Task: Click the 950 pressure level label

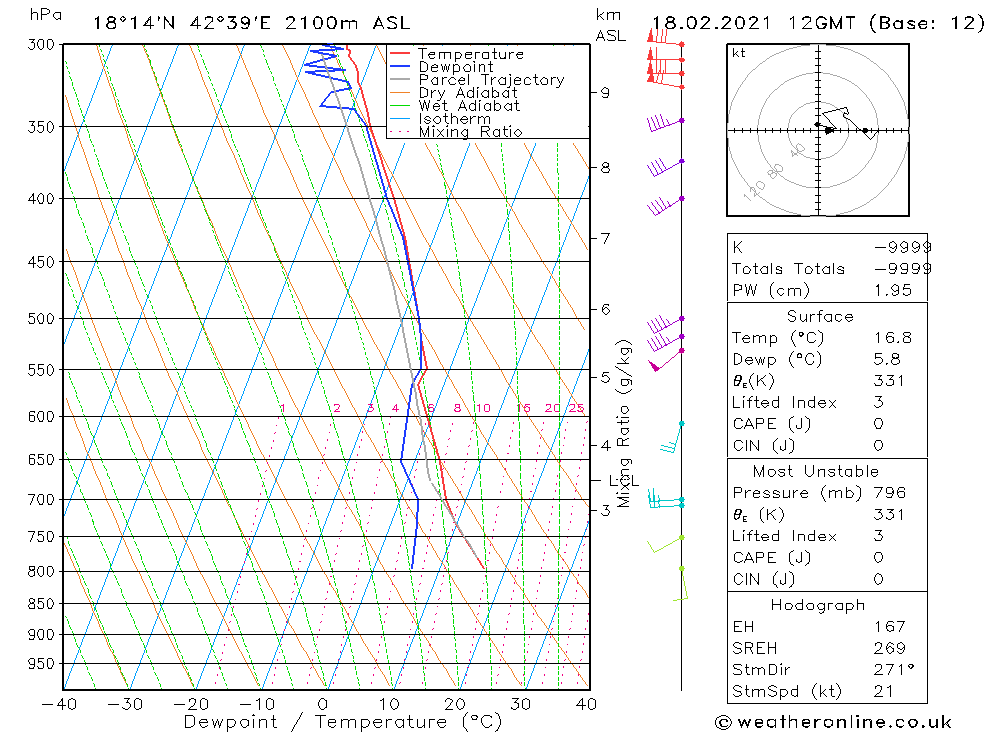Action: coord(41,664)
